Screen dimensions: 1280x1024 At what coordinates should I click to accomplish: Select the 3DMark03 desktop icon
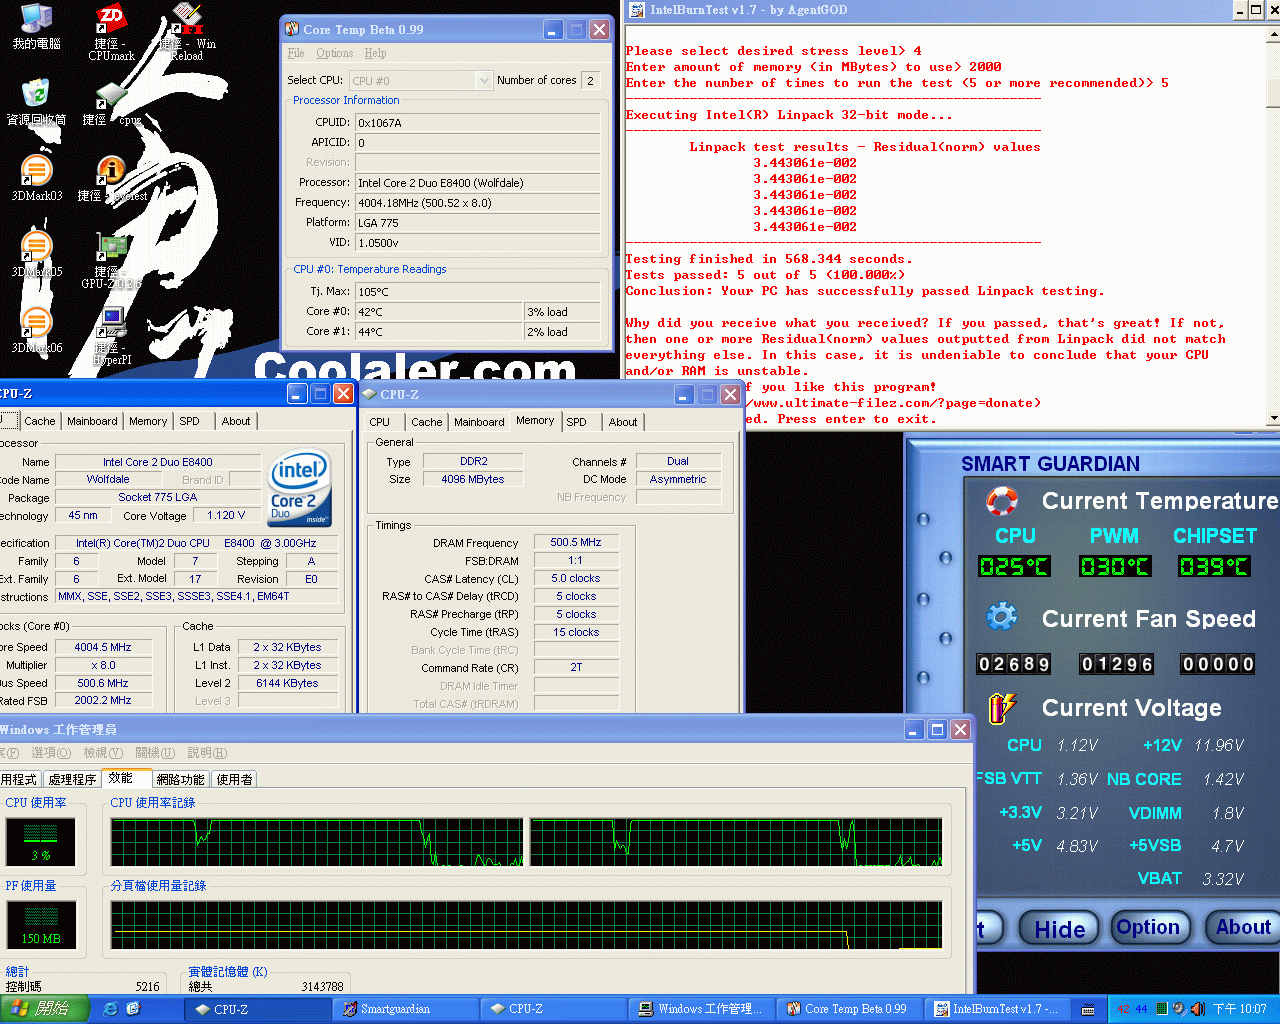click(x=36, y=178)
